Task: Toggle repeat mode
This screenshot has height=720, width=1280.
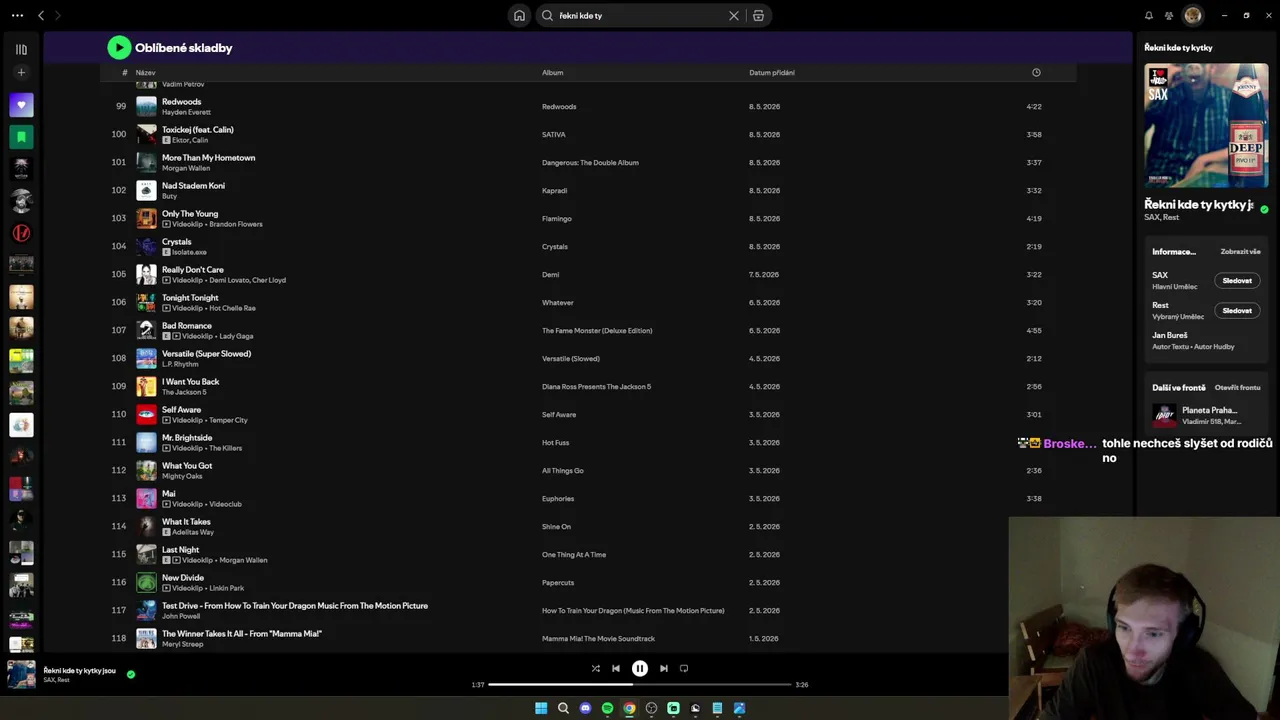Action: (684, 669)
